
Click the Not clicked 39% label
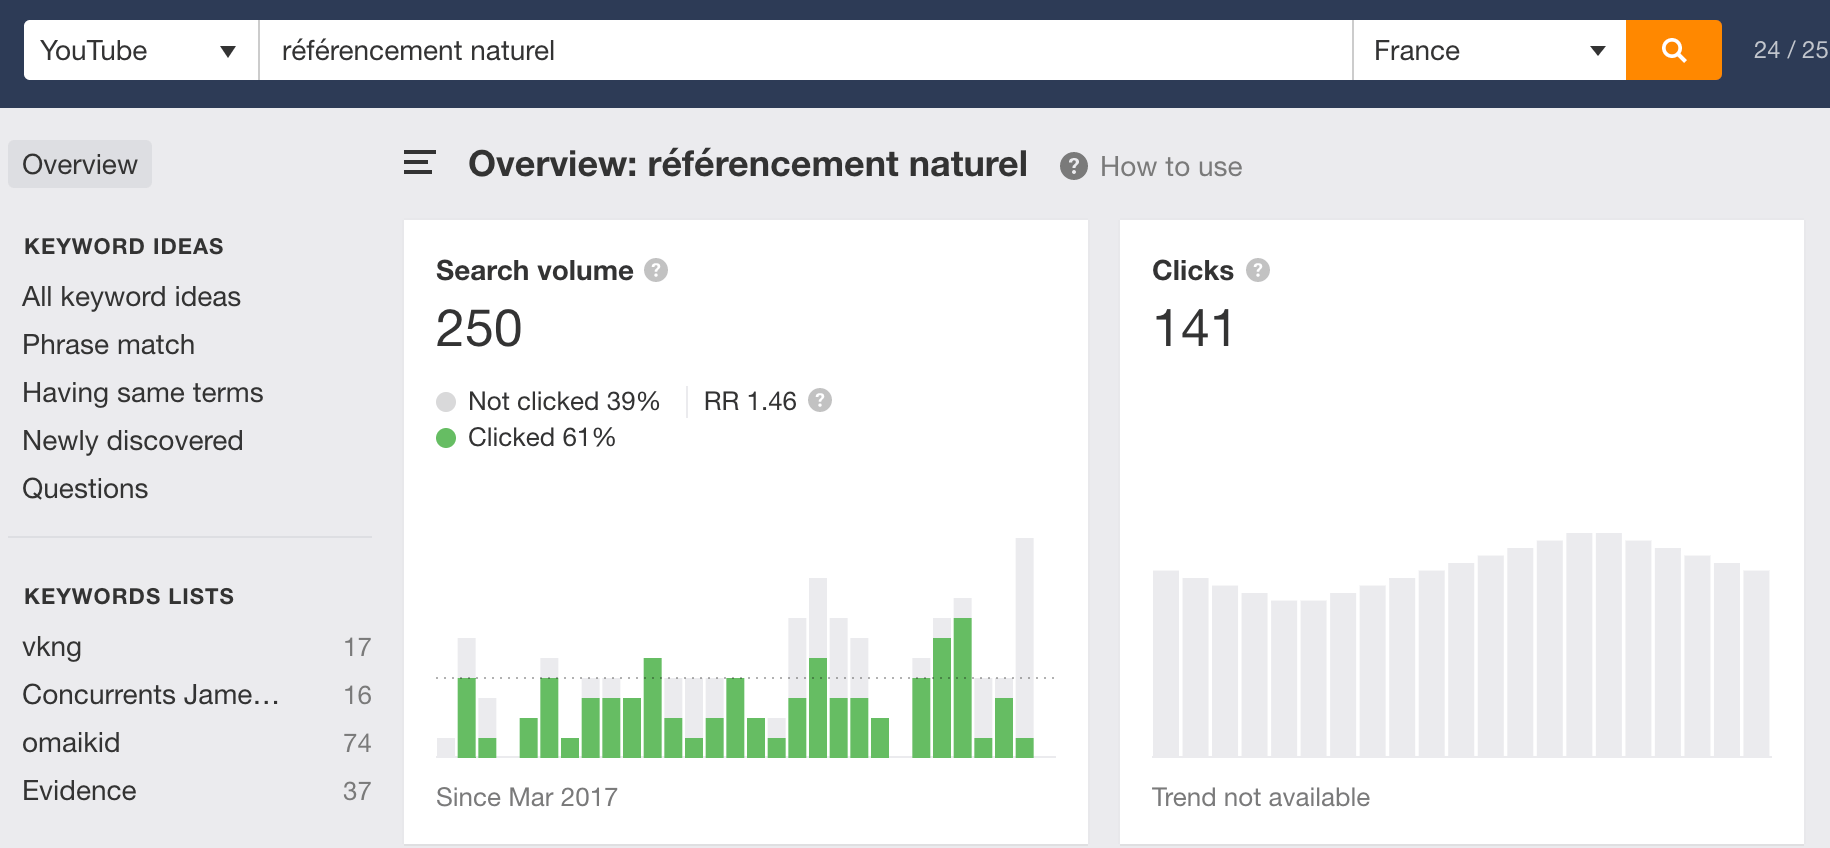(563, 401)
